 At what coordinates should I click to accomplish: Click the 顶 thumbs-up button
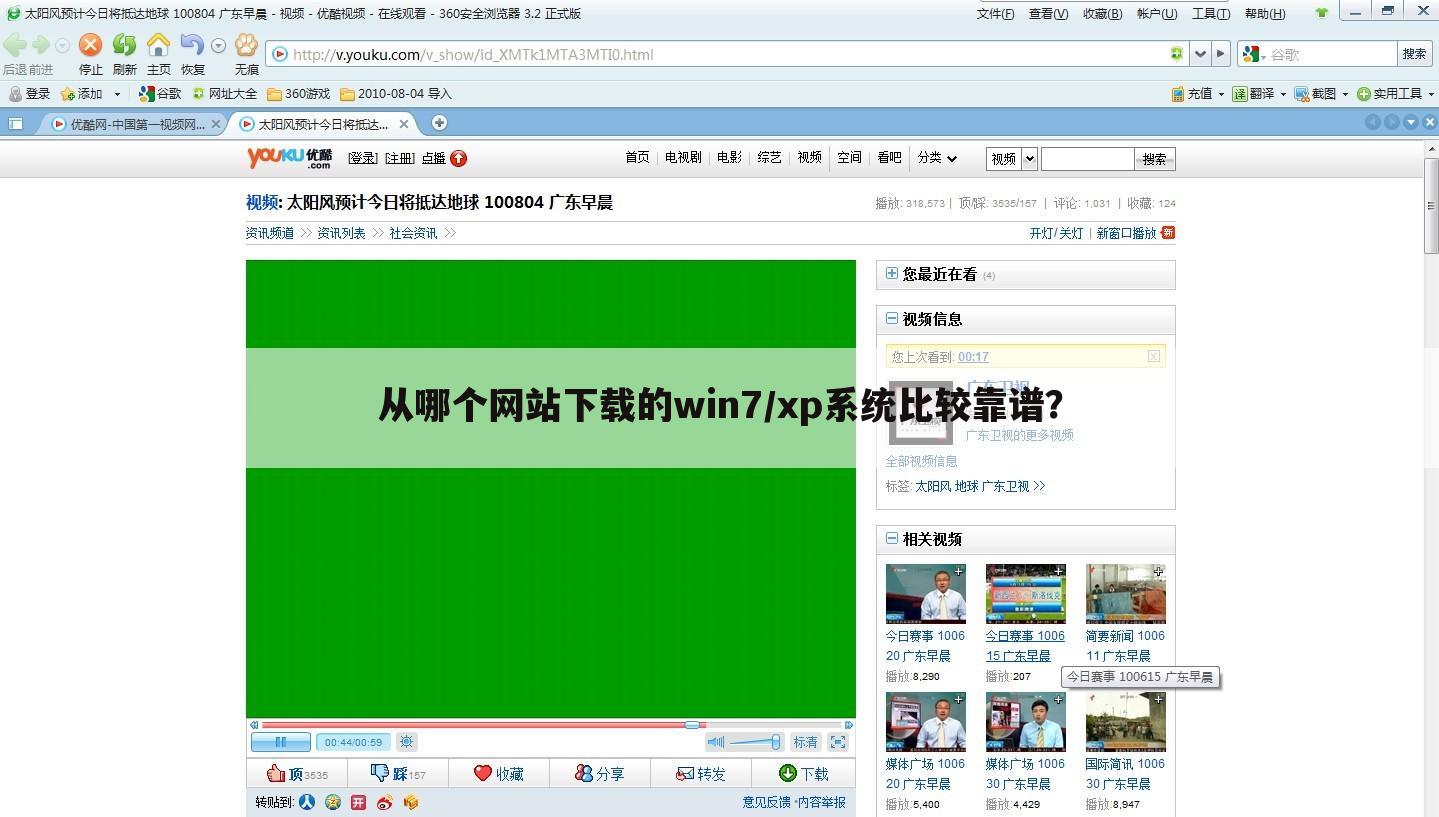coord(297,773)
